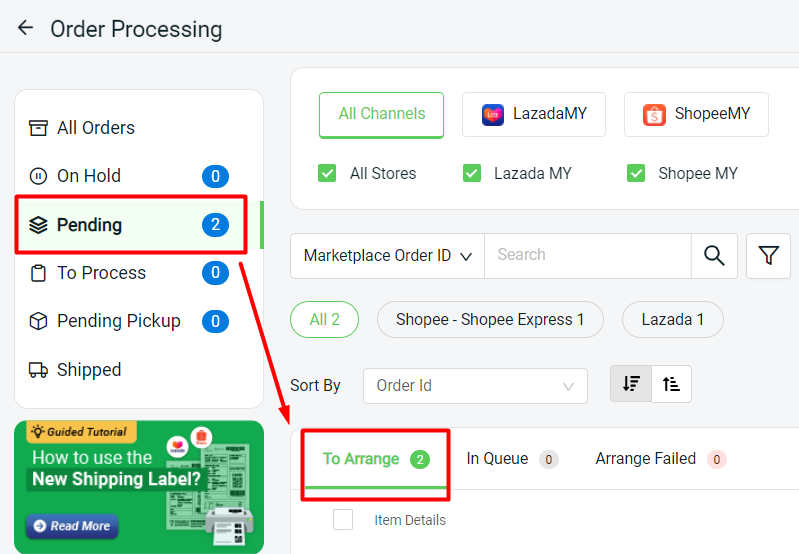Expand the Marketplace Order ID dropdown
Viewport: 799px width, 554px height.
pos(387,256)
